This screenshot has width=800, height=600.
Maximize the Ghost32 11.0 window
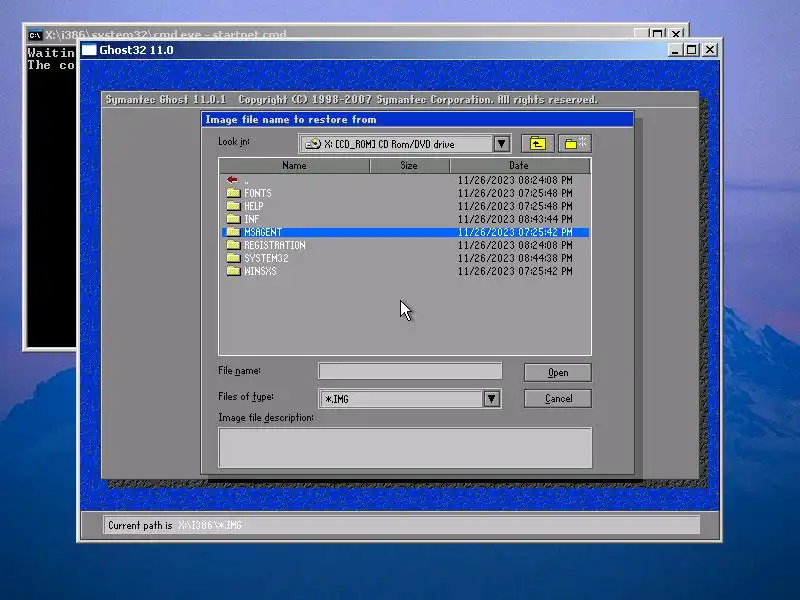tap(692, 50)
